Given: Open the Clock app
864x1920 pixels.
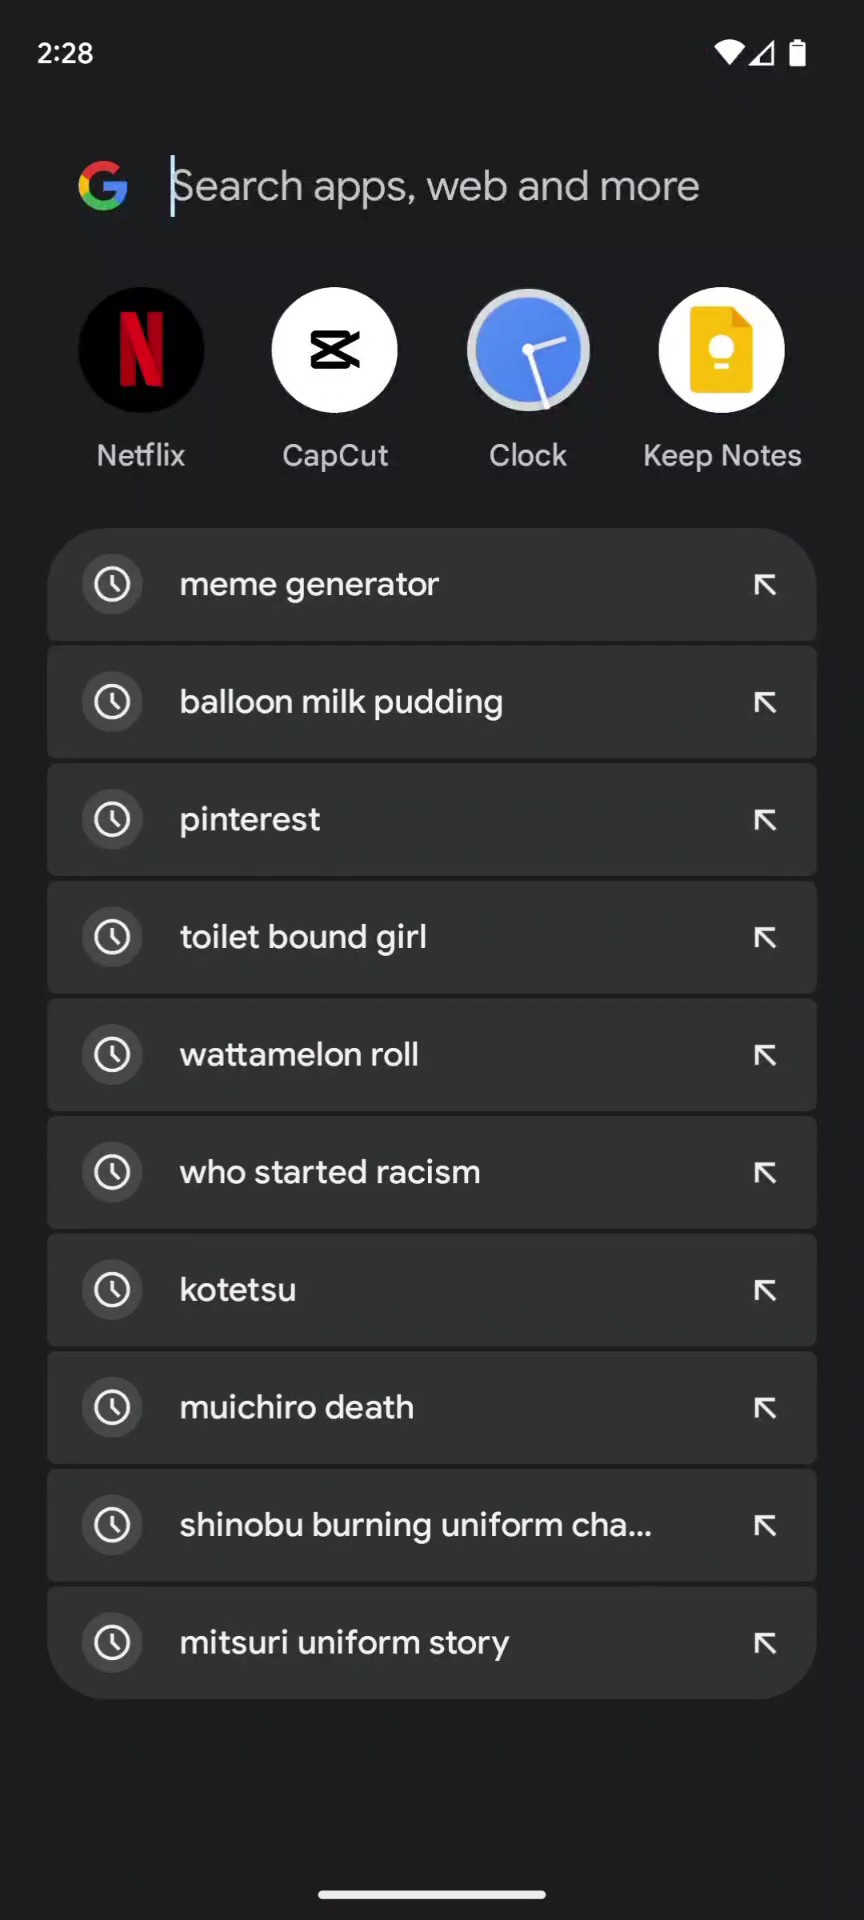Looking at the screenshot, I should (528, 350).
